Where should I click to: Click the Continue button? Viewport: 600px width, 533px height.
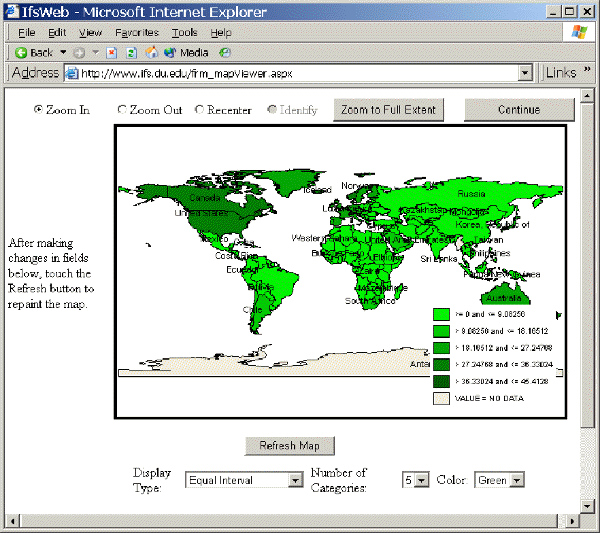pyautogui.click(x=519, y=110)
